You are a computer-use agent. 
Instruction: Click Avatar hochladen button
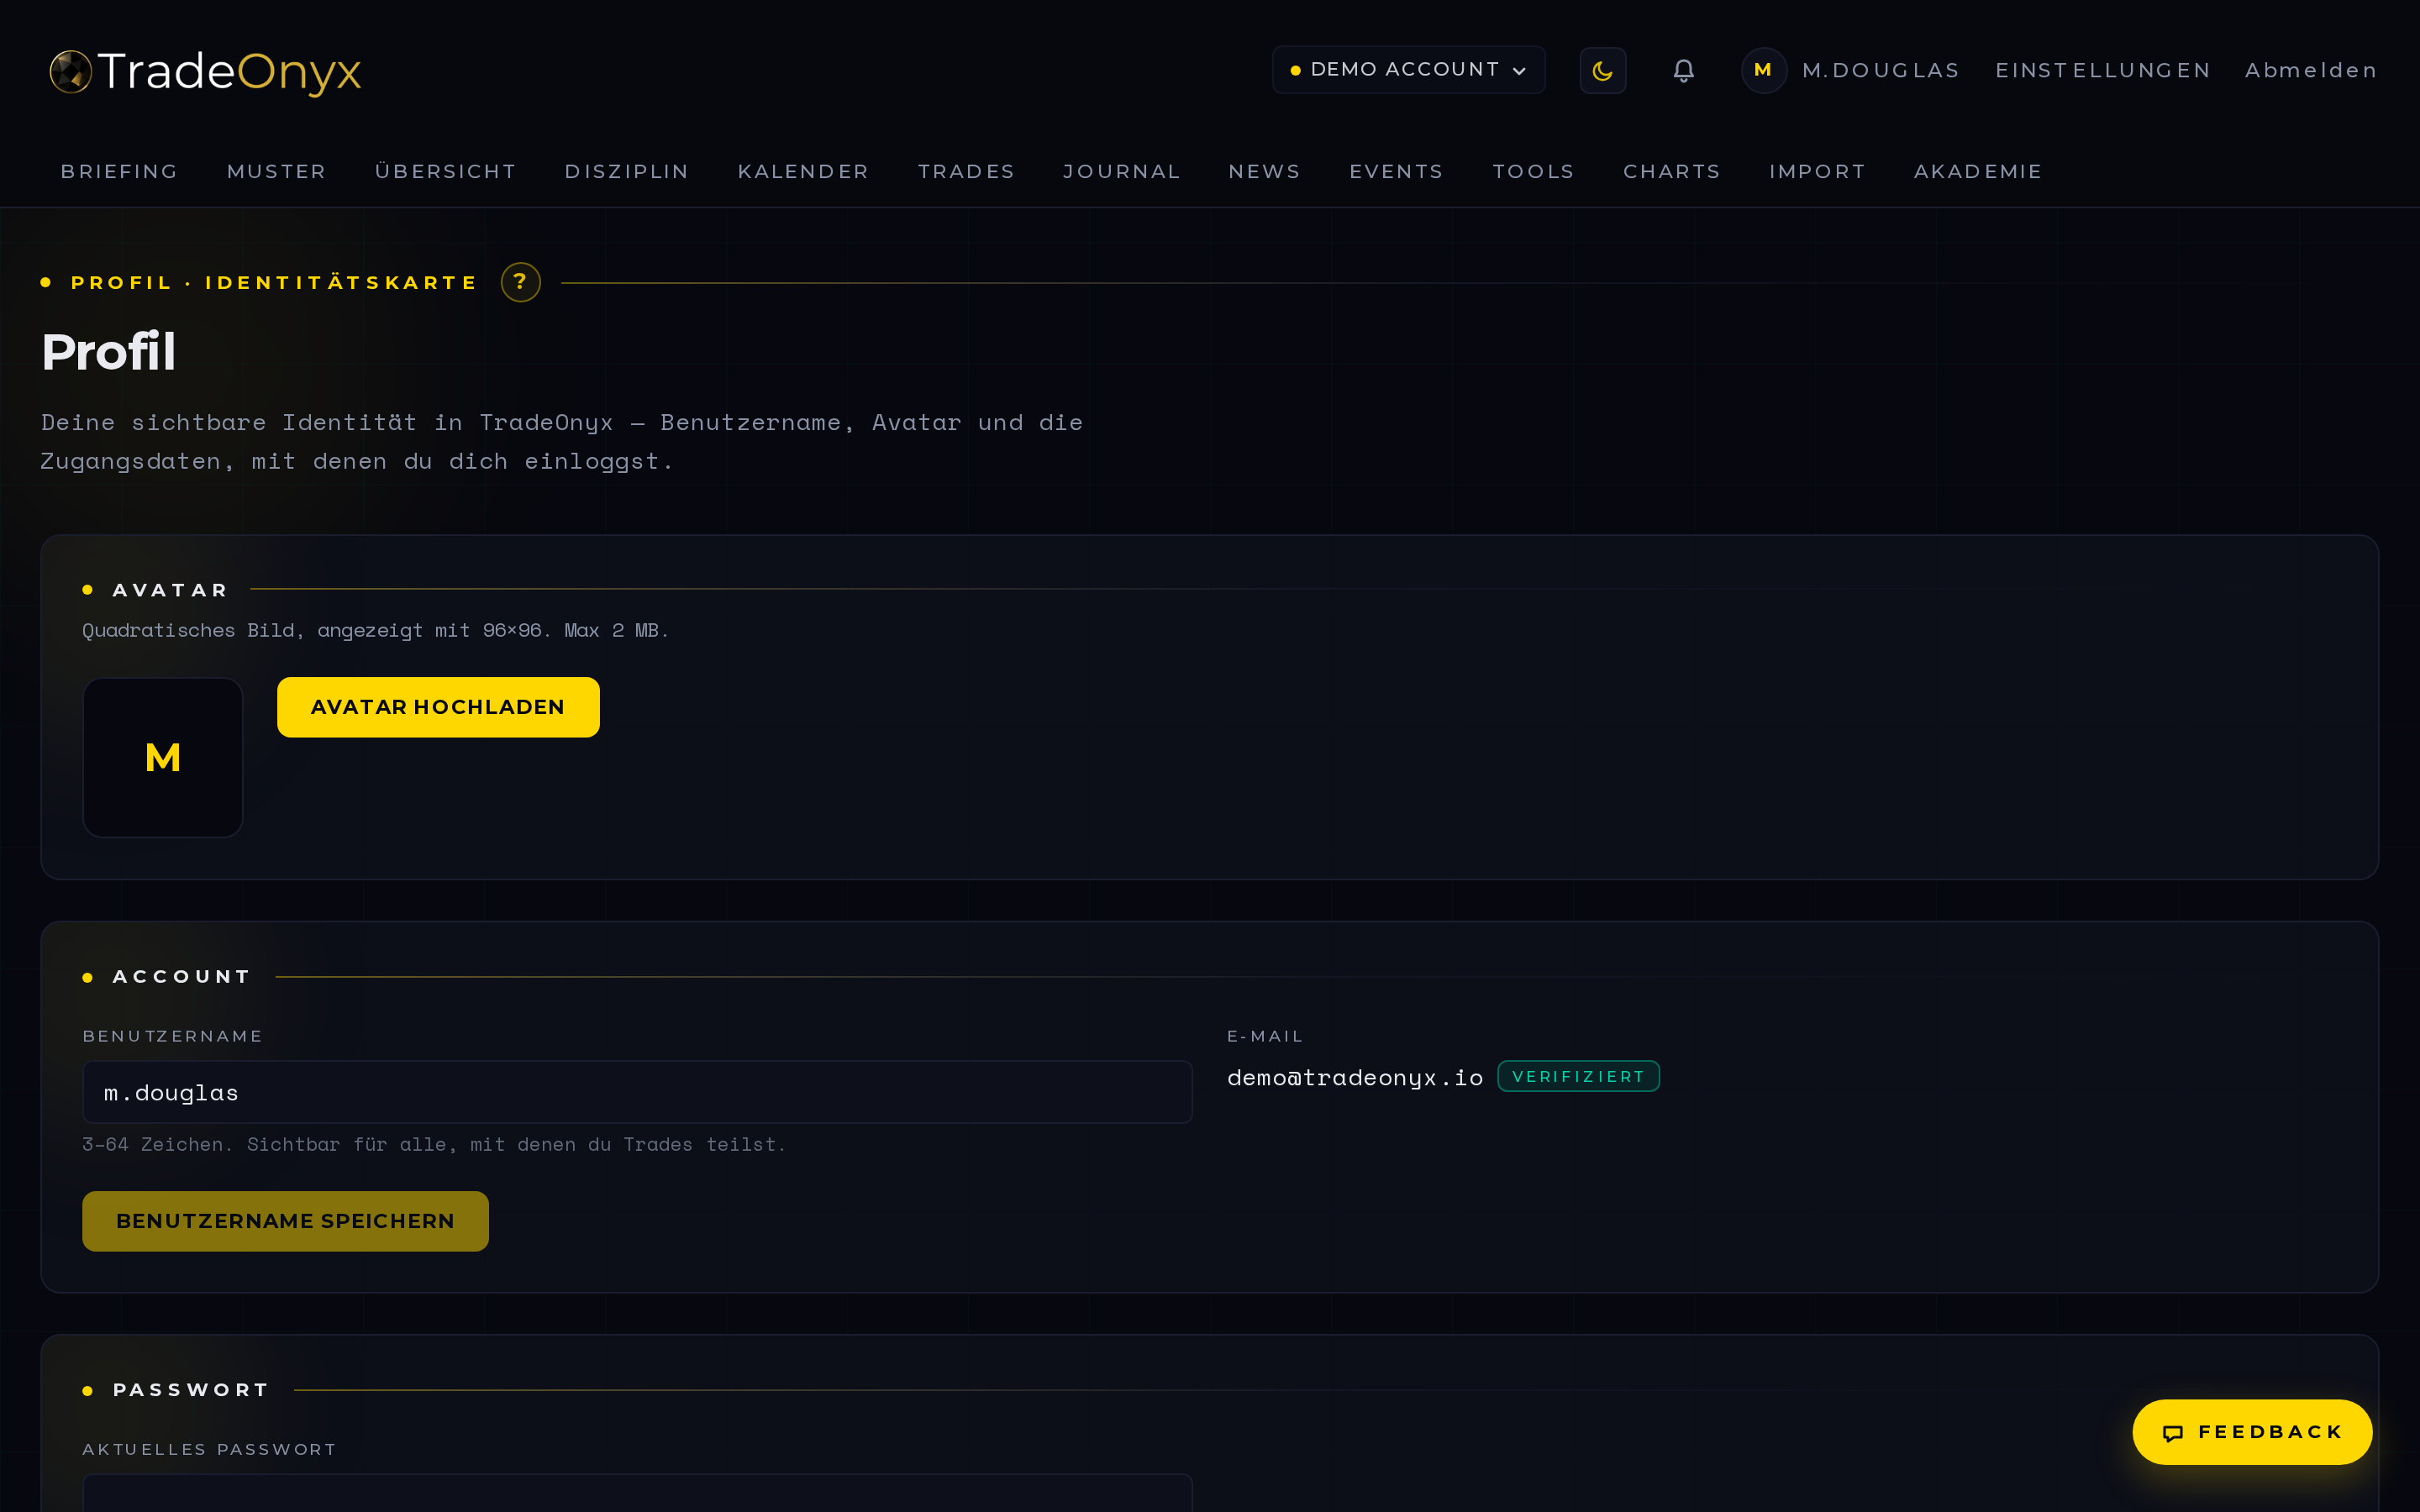pos(438,707)
